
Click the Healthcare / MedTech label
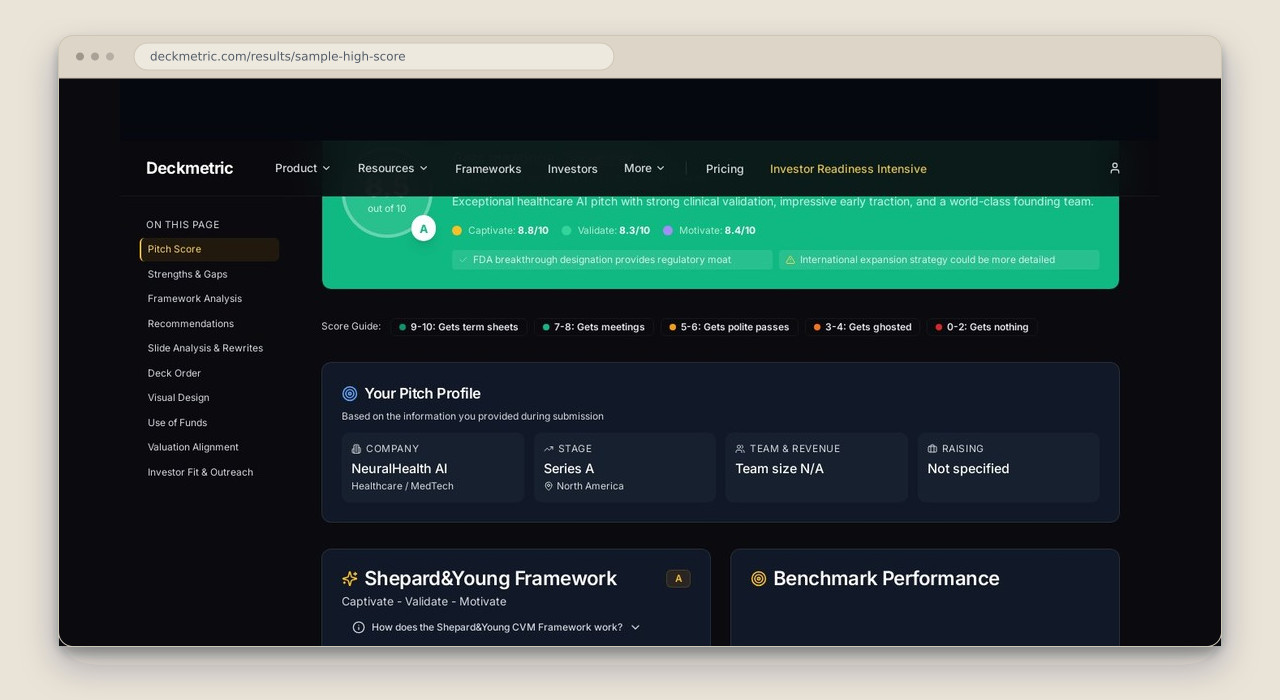tap(402, 486)
